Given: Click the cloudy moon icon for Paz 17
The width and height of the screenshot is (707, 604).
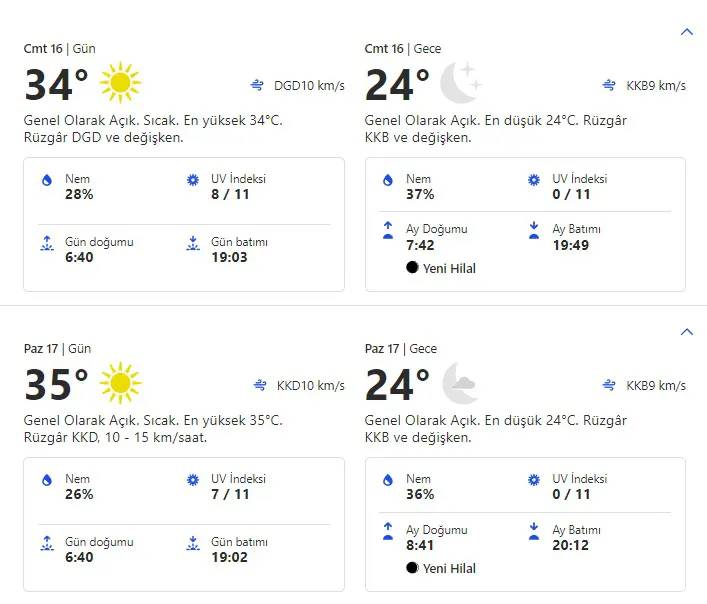Looking at the screenshot, I should click(461, 383).
